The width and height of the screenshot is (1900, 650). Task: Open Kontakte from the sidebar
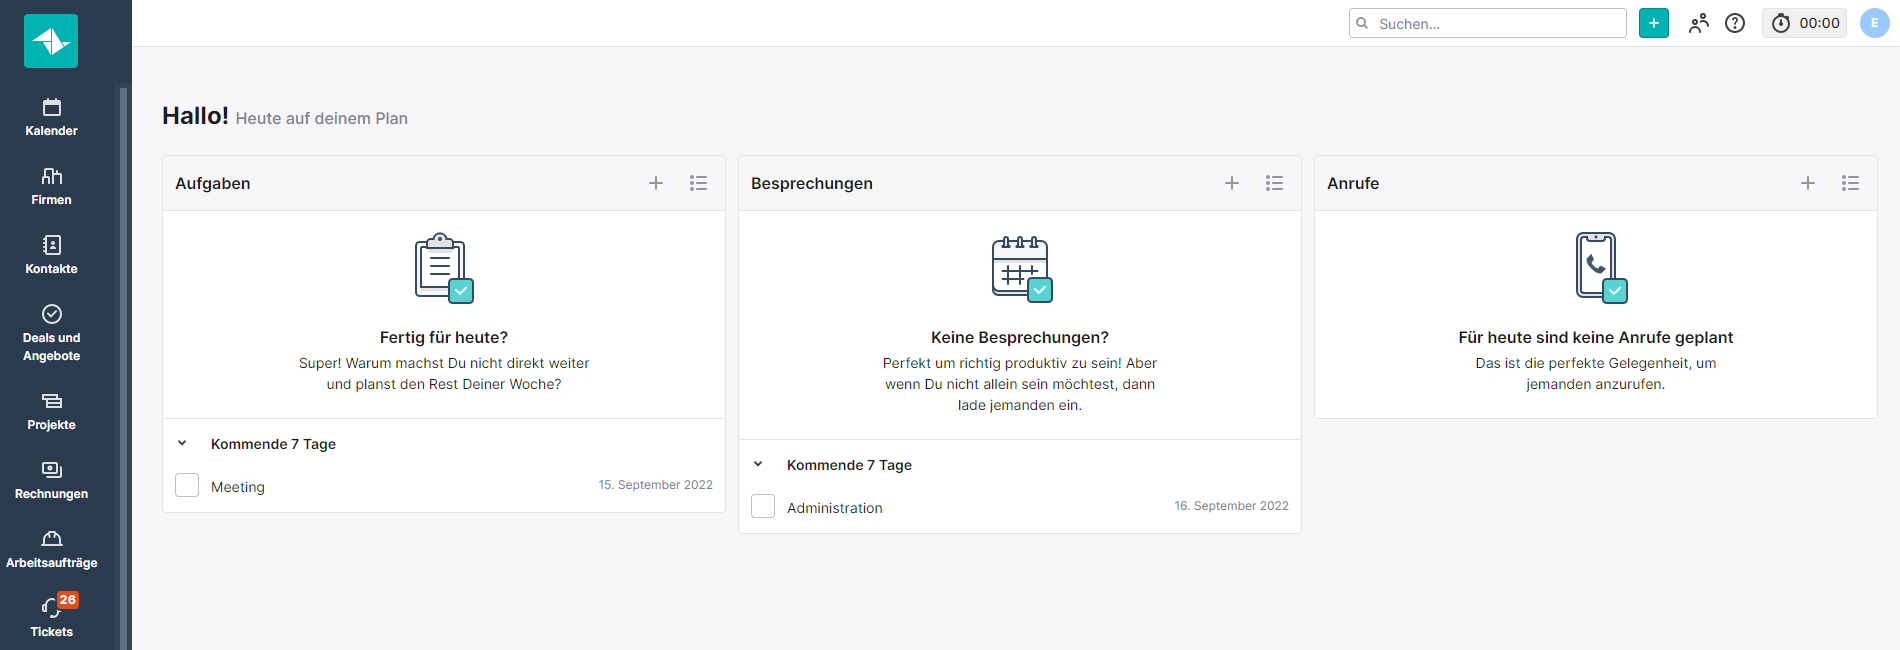click(52, 255)
